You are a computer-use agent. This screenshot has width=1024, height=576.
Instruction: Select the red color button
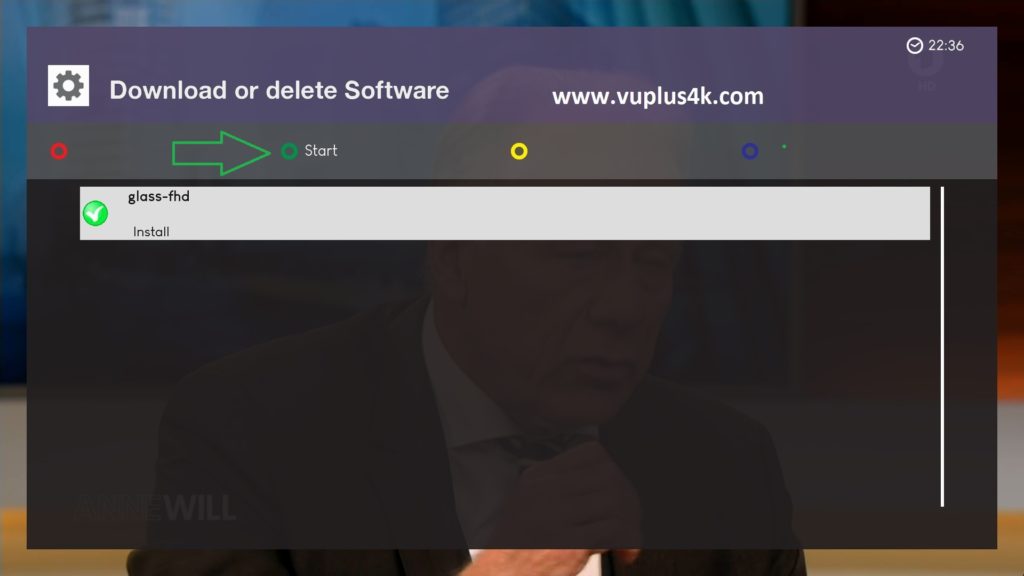(59, 152)
